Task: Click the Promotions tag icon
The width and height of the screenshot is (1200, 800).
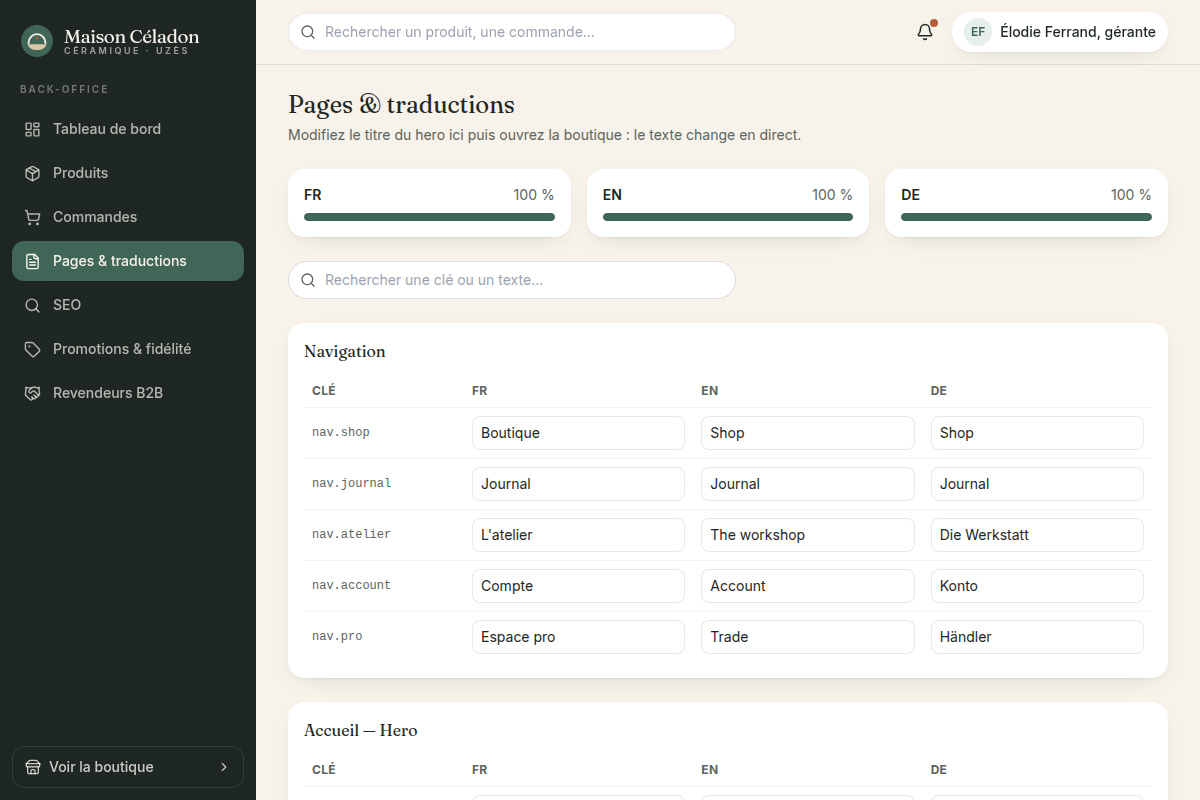Action: pos(33,349)
